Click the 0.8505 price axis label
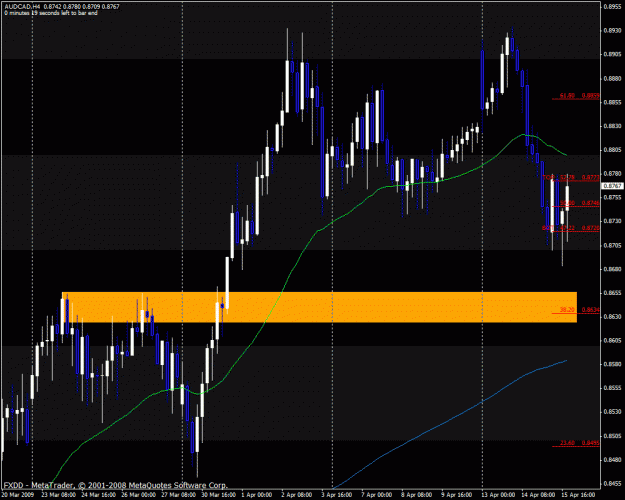625x500 pixels. point(612,436)
